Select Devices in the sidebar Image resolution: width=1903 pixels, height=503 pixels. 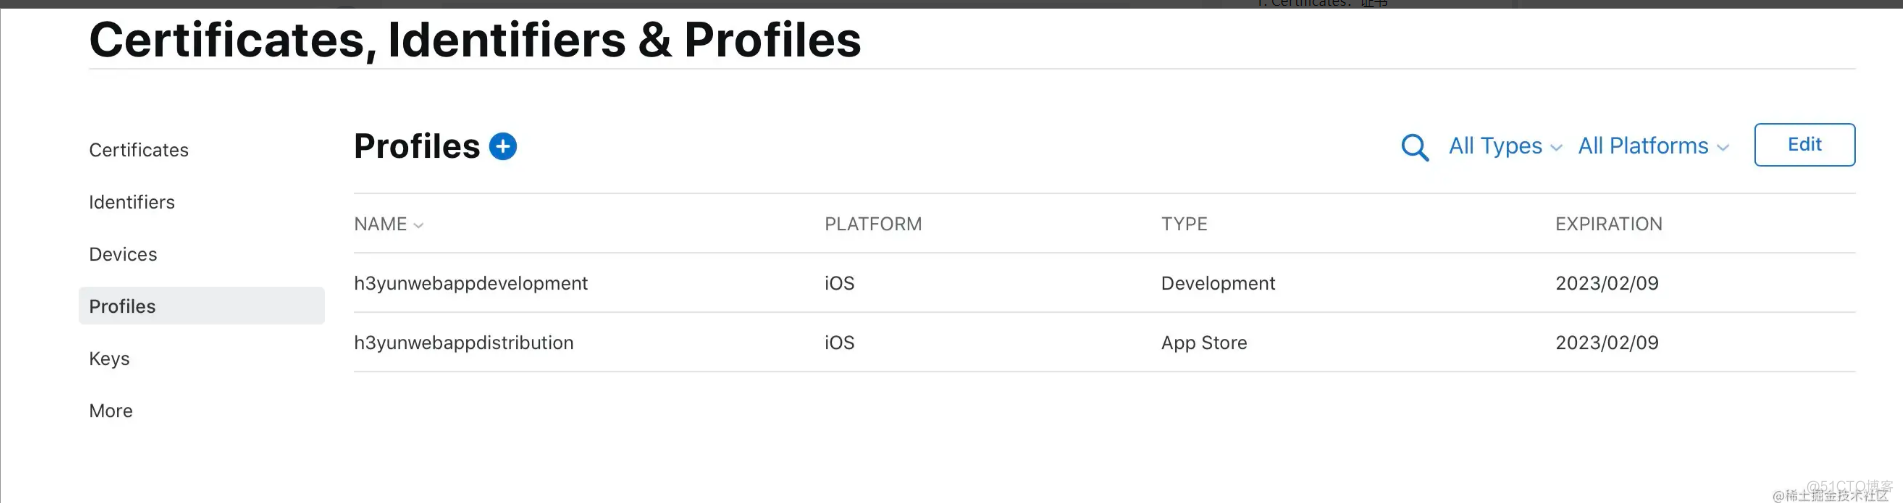[123, 254]
